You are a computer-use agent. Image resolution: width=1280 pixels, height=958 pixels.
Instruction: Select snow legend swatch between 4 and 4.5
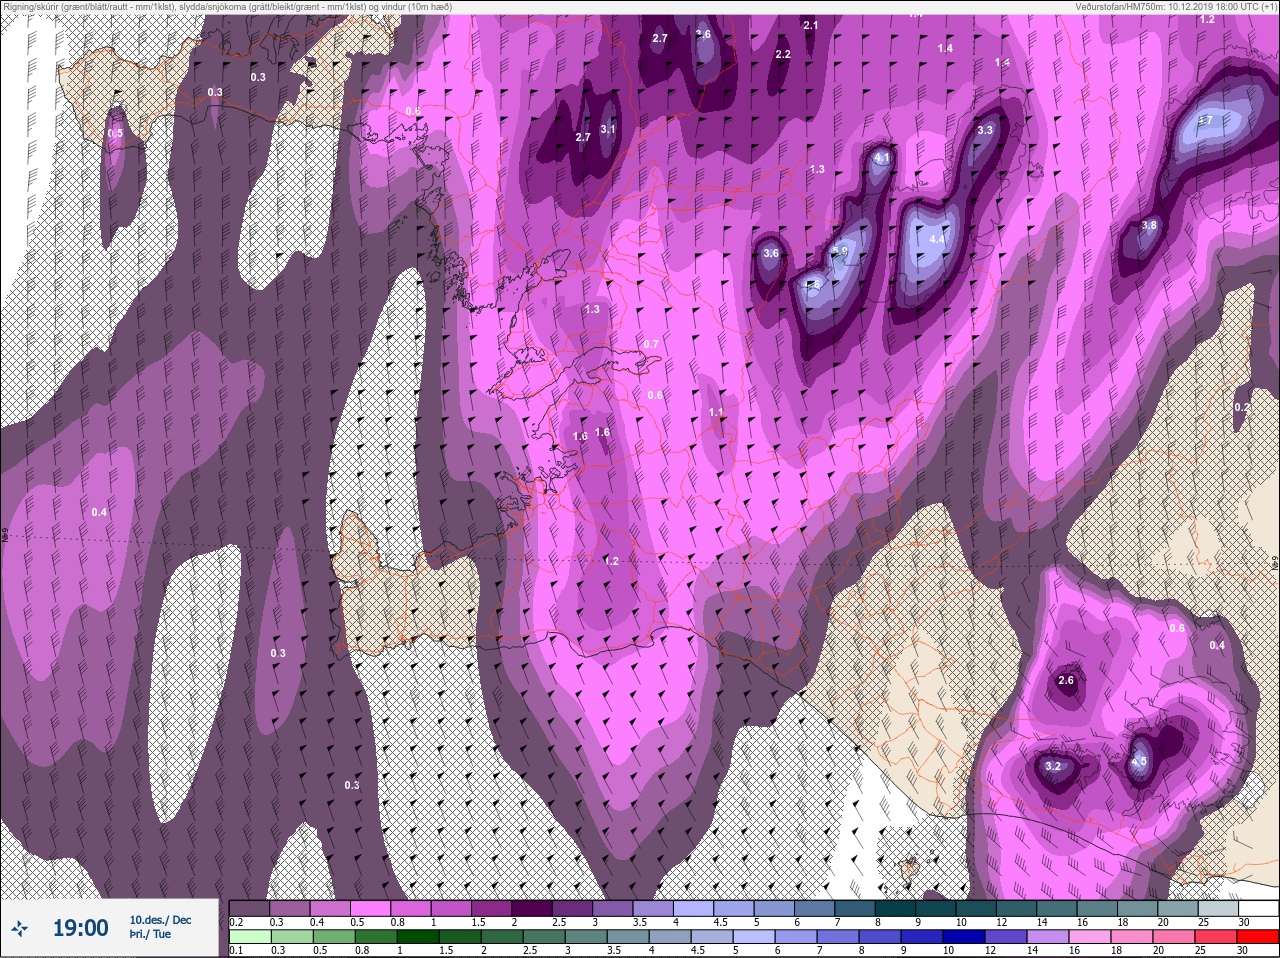pyautogui.click(x=694, y=908)
